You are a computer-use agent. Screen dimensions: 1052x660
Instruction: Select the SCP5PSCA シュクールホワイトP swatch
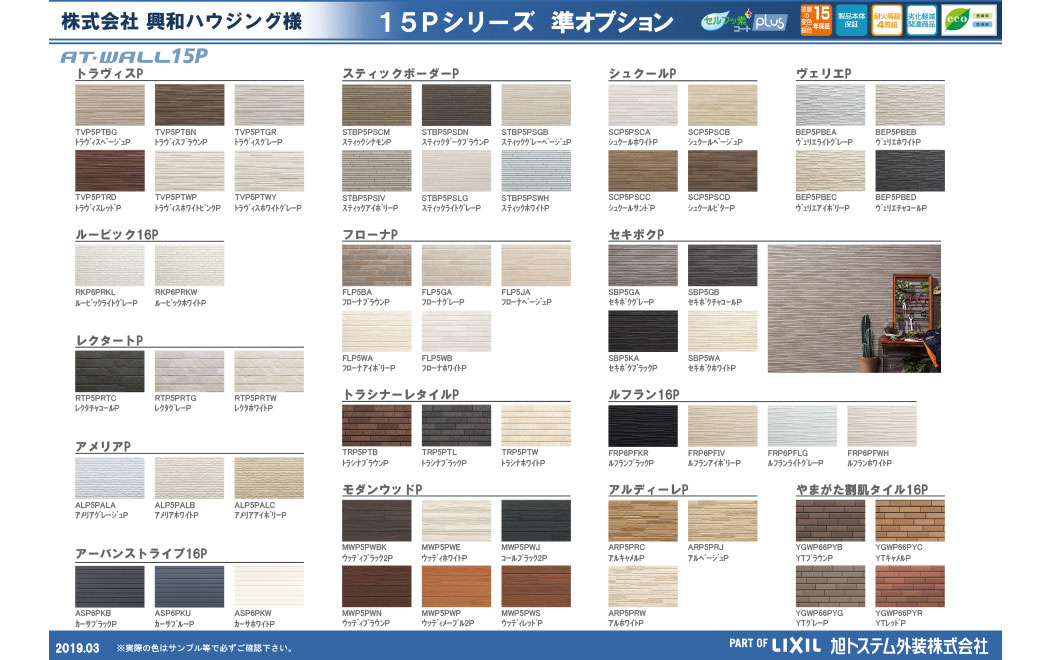pos(643,105)
